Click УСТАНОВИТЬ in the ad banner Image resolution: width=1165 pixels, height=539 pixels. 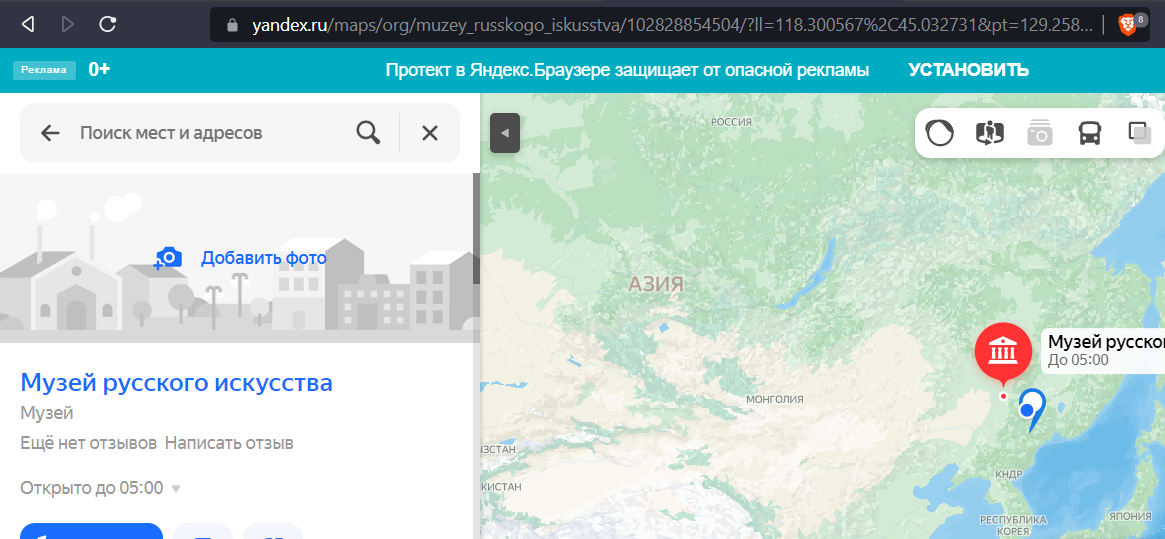point(968,71)
